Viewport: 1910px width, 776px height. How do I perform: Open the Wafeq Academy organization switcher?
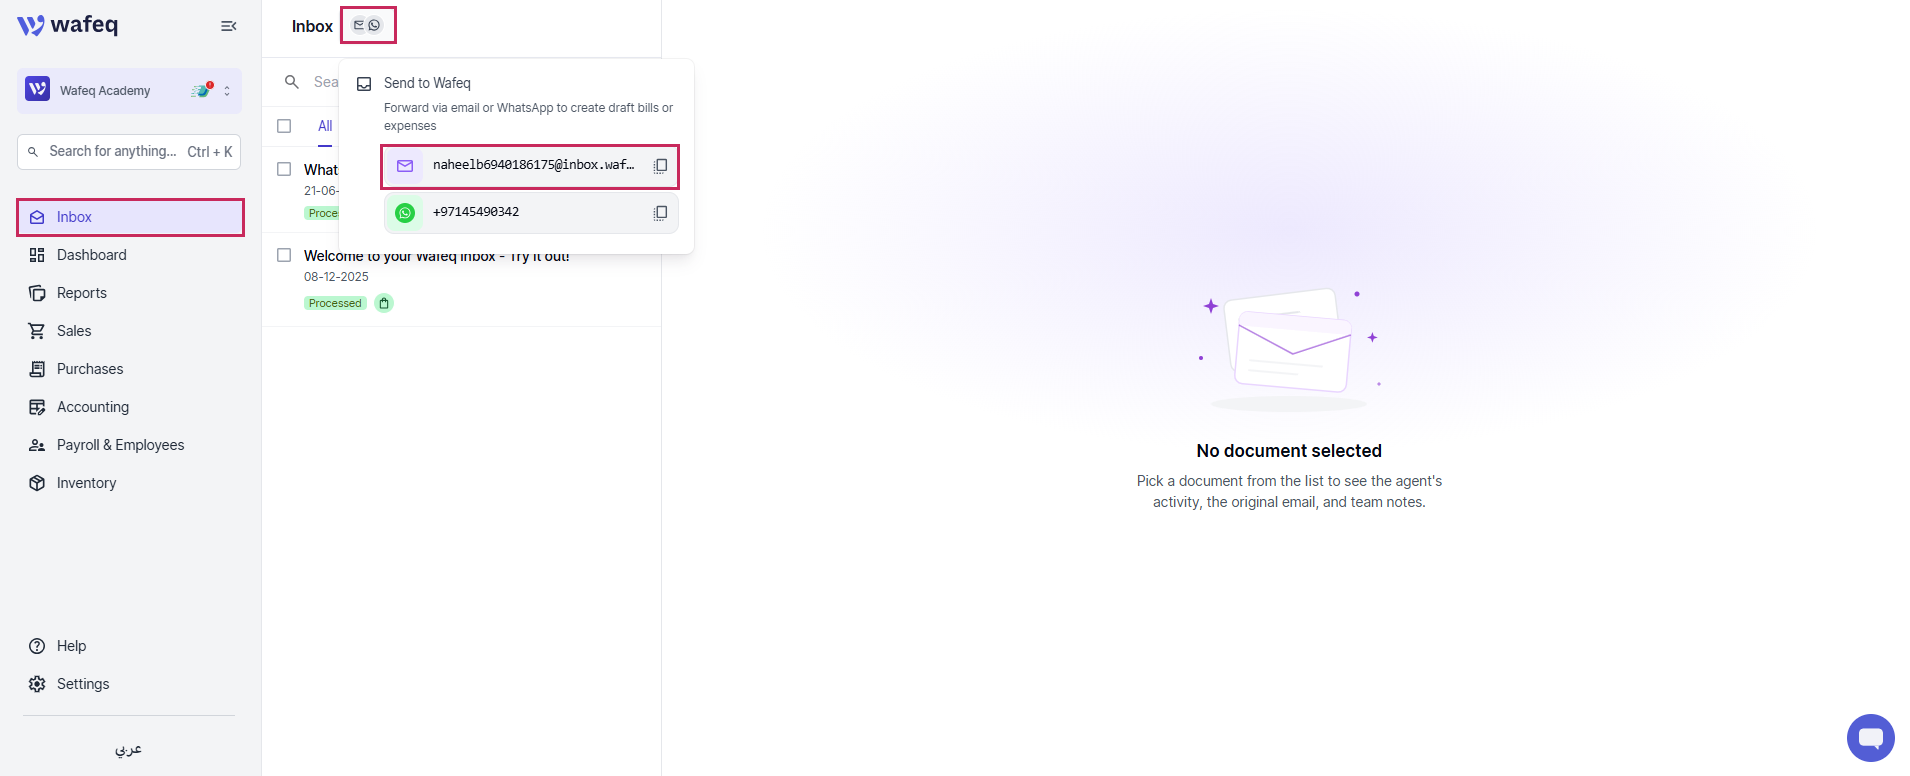(x=129, y=90)
